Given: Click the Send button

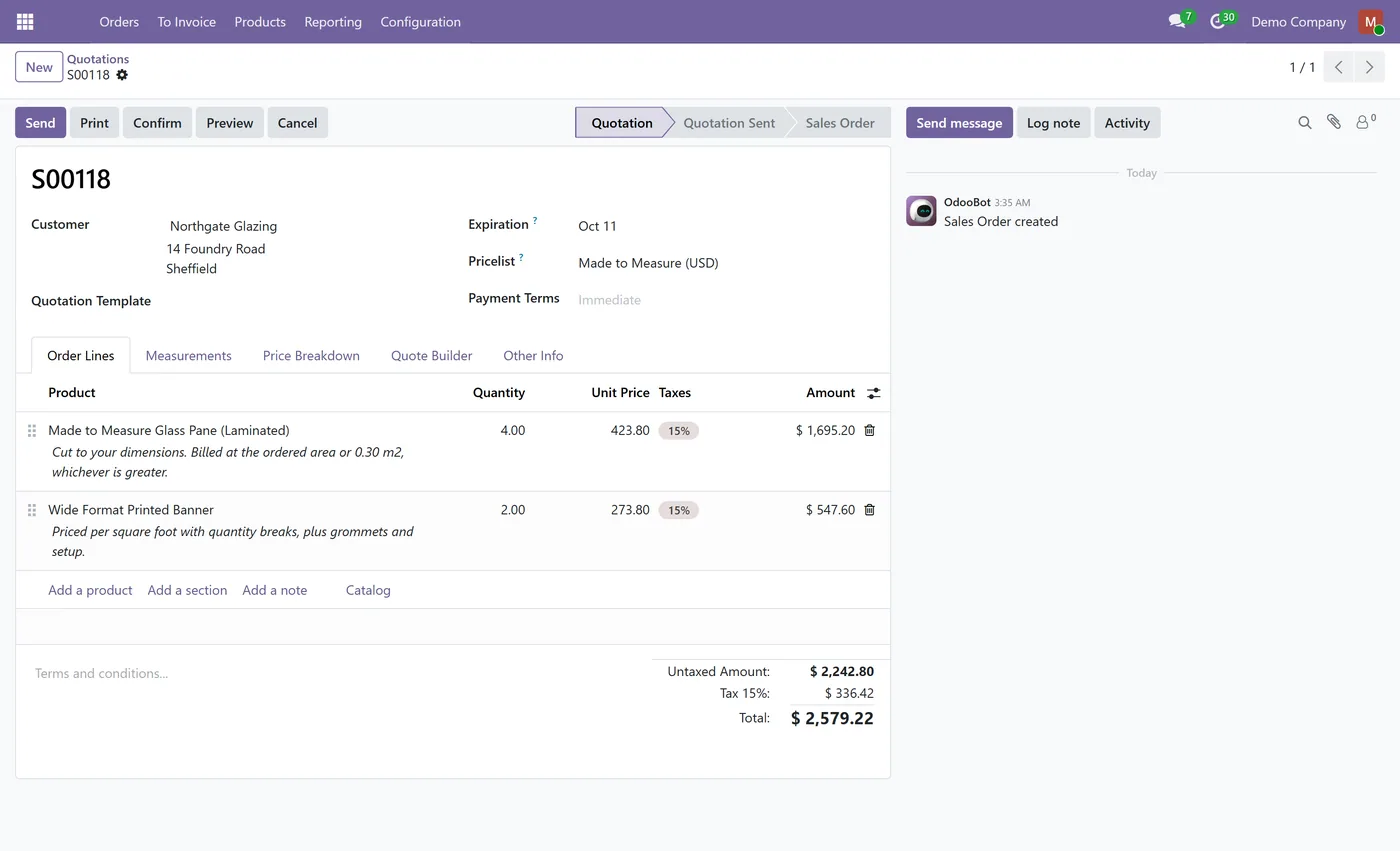Looking at the screenshot, I should pos(40,122).
